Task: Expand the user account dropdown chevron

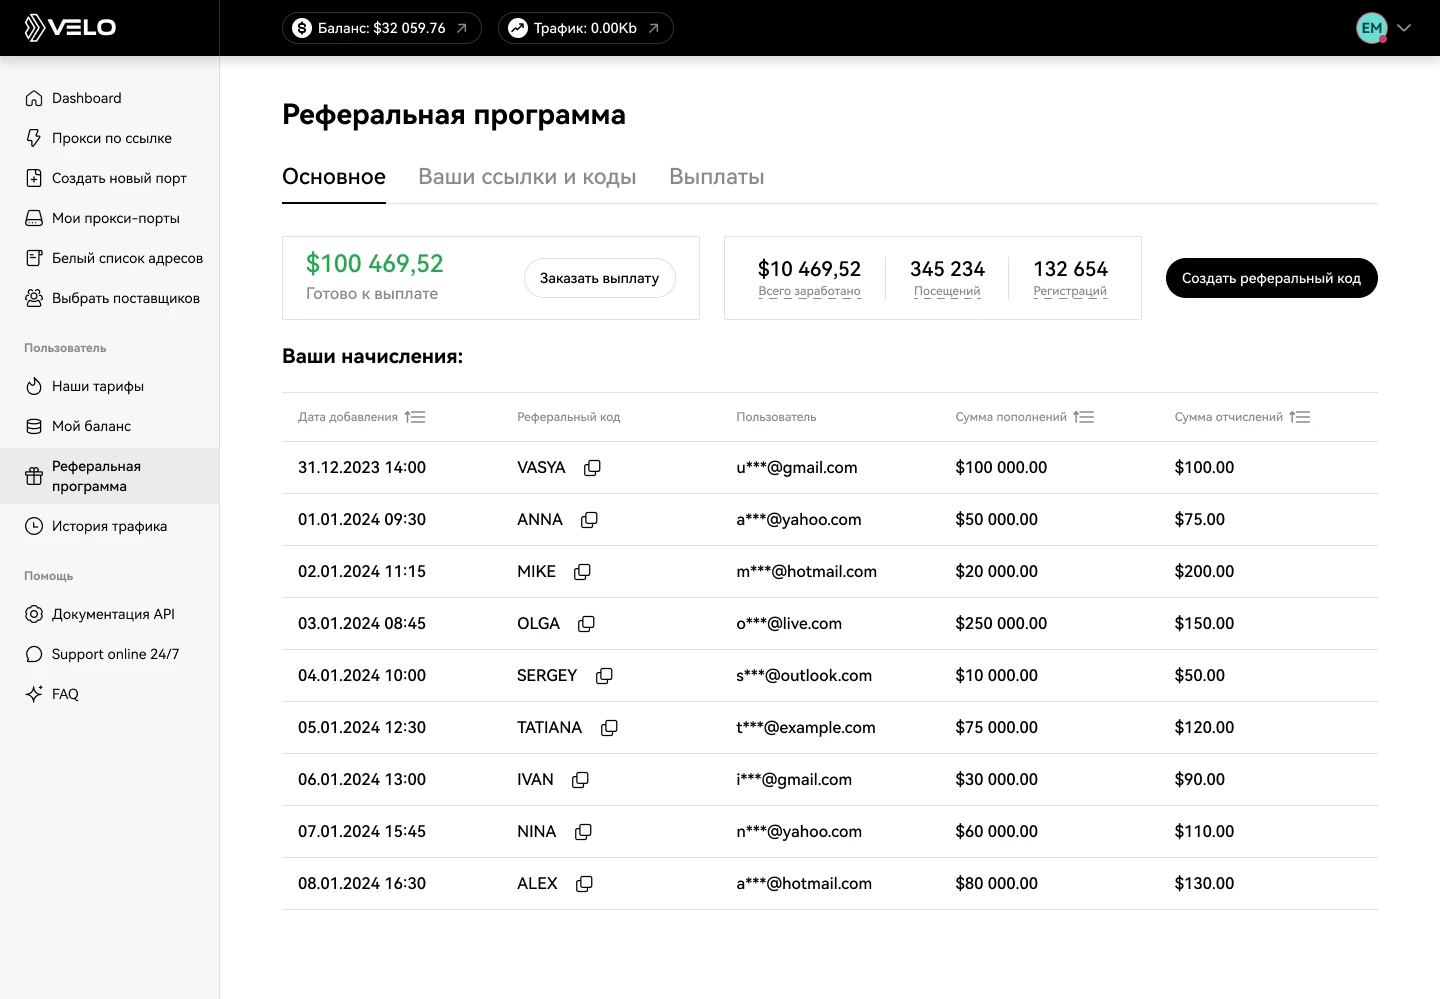Action: coord(1404,28)
